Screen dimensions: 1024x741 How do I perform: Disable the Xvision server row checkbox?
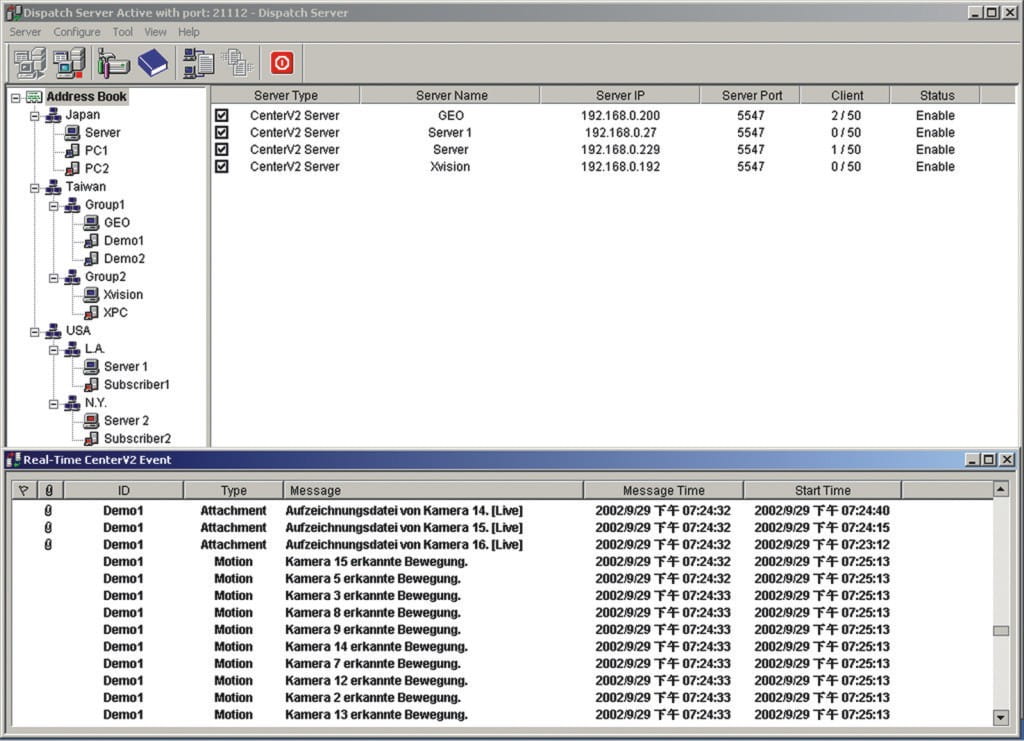click(x=222, y=167)
